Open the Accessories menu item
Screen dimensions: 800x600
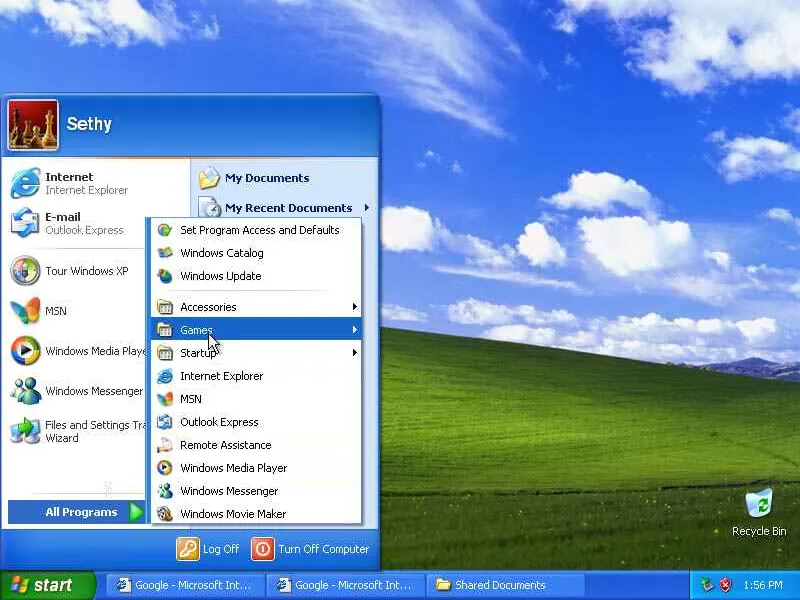click(257, 307)
